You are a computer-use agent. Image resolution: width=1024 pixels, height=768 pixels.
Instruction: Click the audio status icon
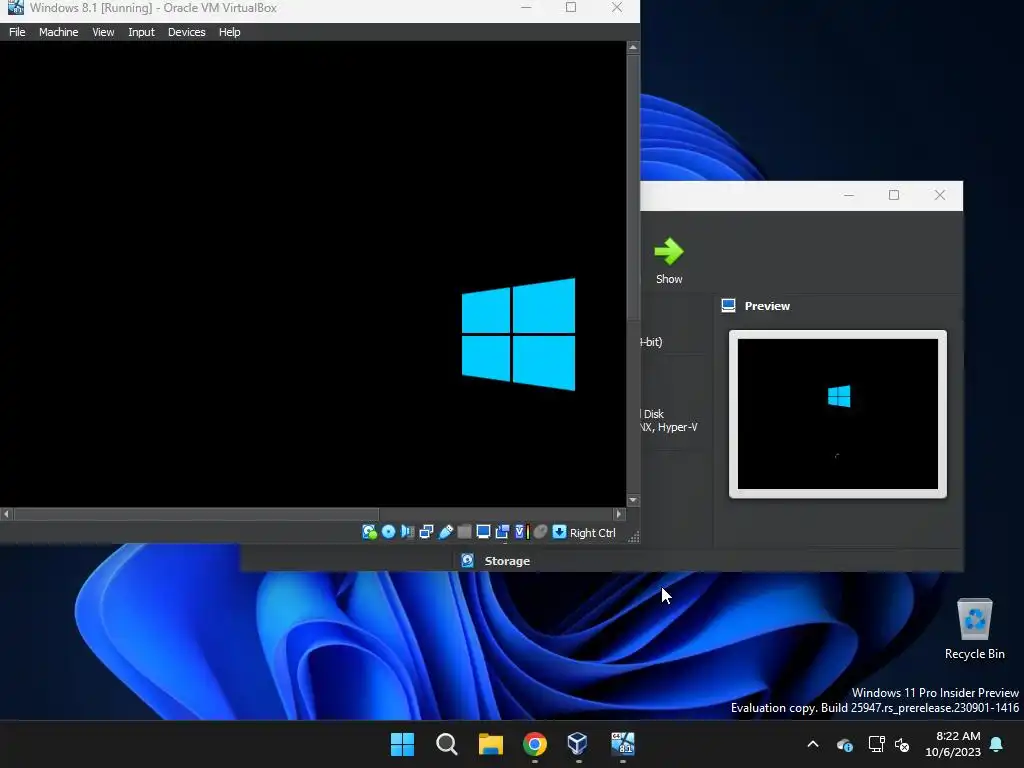pyautogui.click(x=408, y=532)
